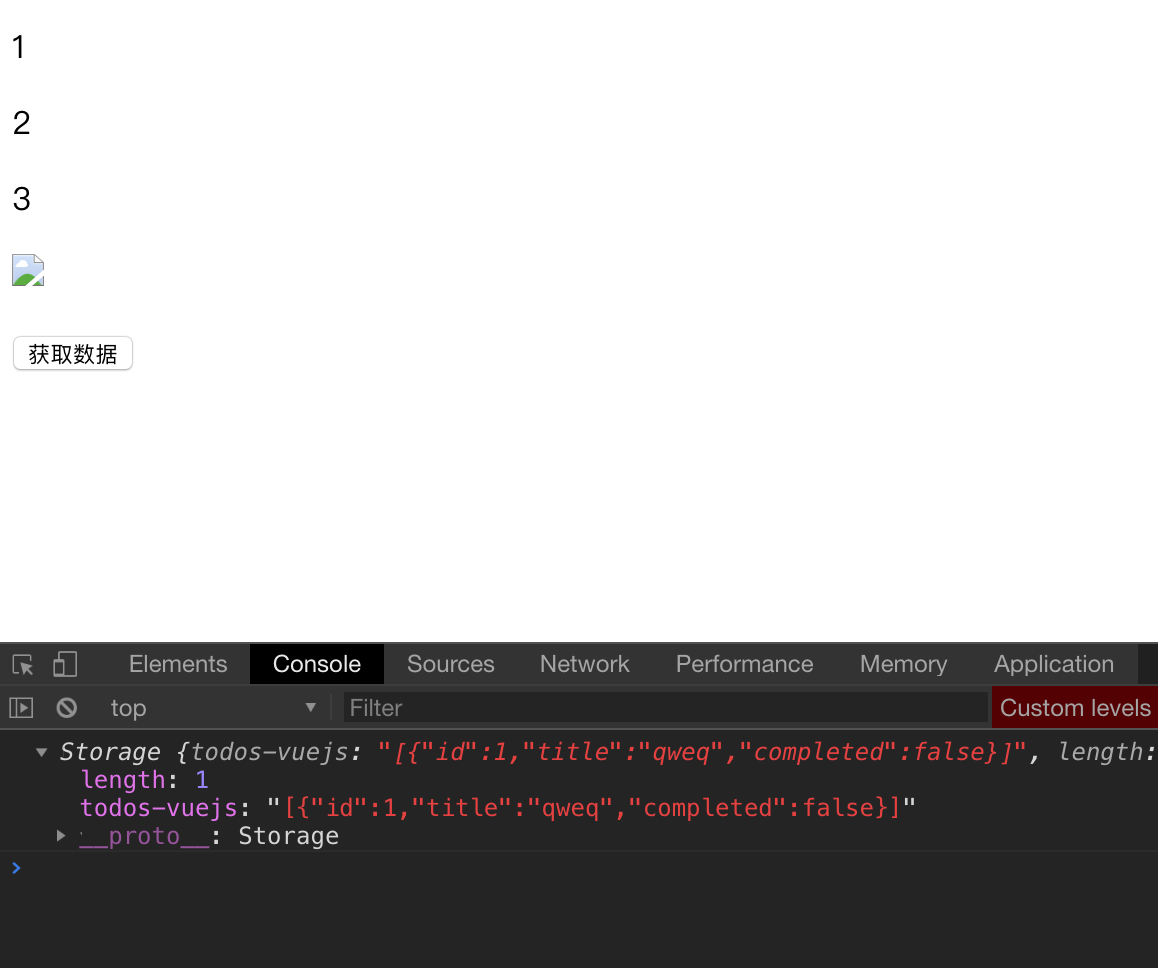
Task: Expand the __proto__: Storage property
Action: (x=61, y=836)
